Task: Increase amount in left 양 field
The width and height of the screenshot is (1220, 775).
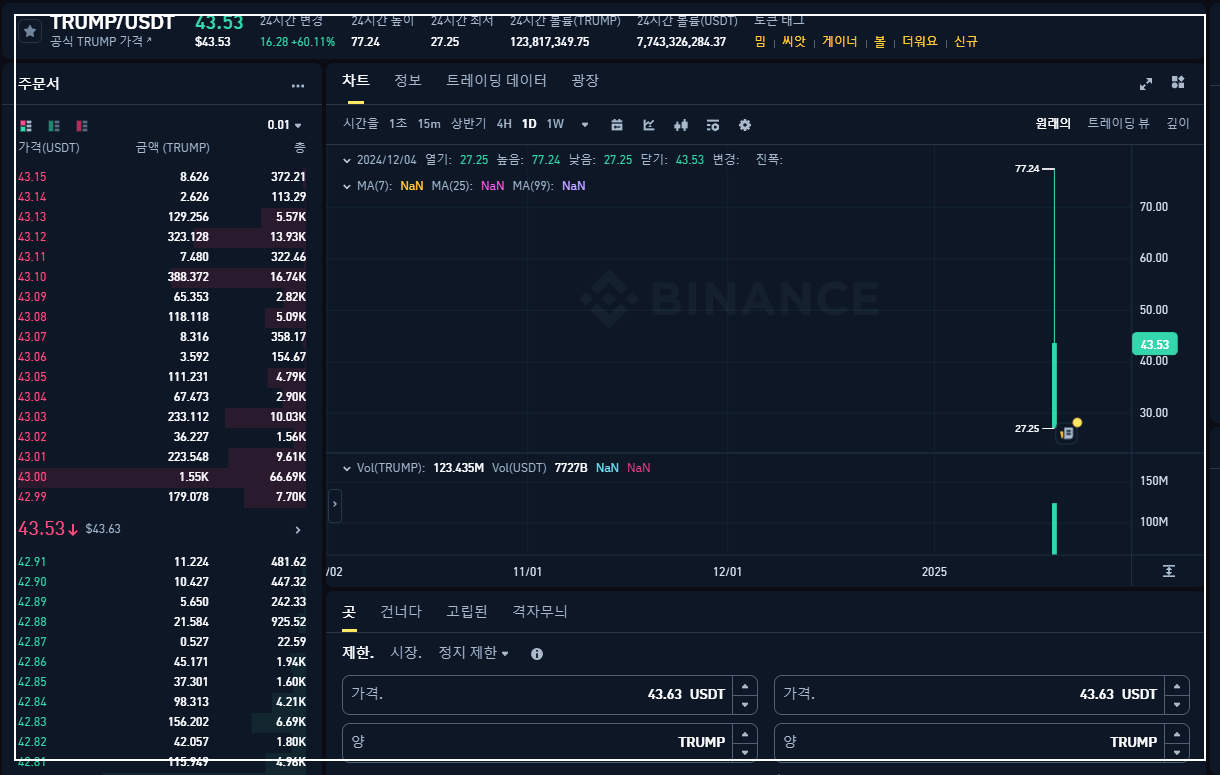Action: [x=744, y=734]
